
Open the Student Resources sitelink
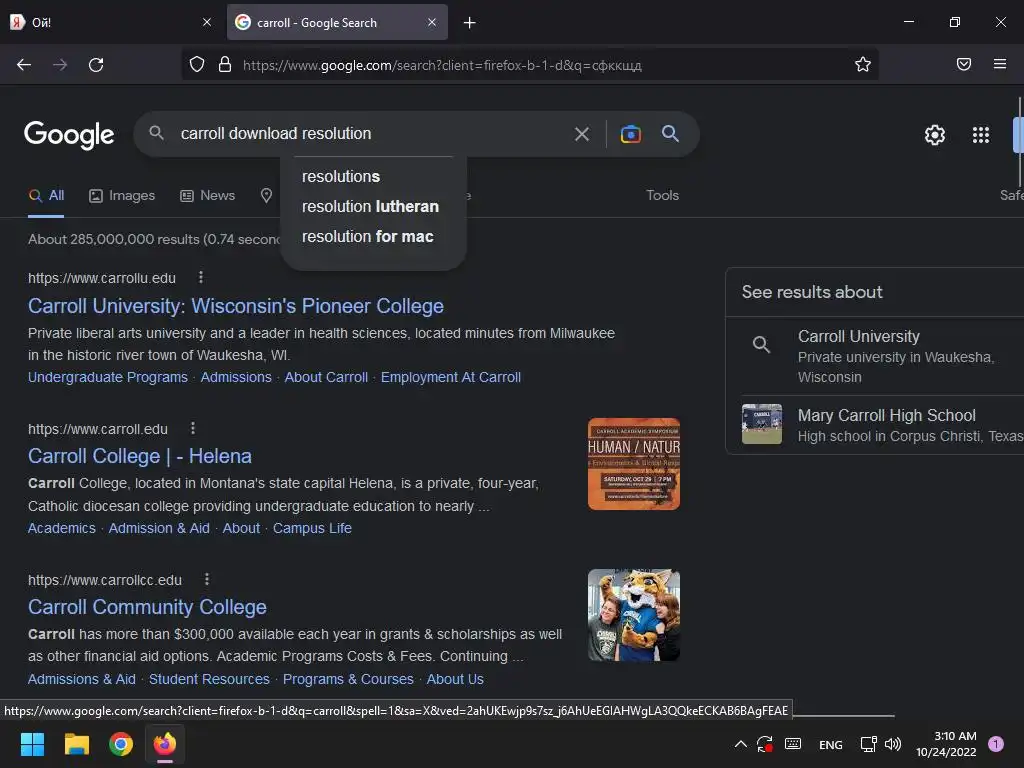[209, 679]
